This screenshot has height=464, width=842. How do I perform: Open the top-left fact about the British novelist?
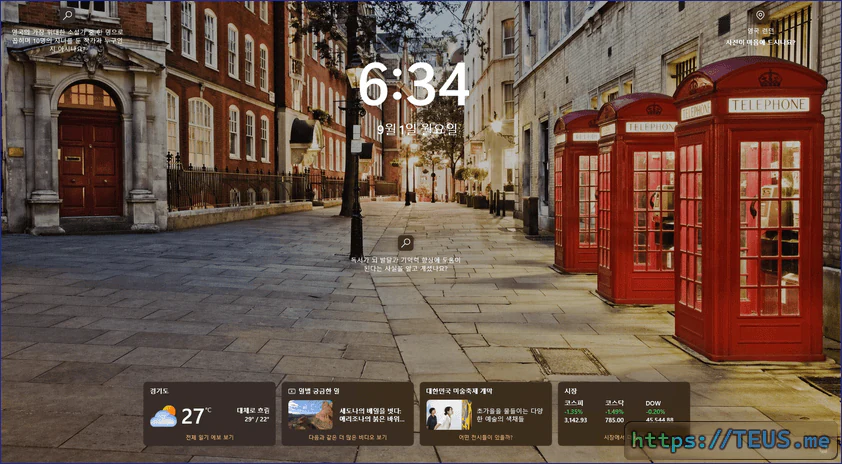click(67, 39)
